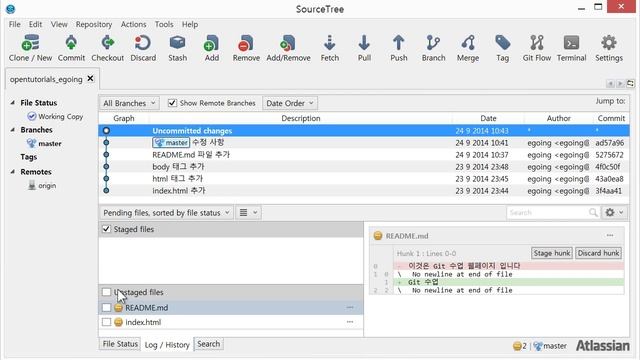Open the Tools menu
The image size is (640, 360).
click(x=164, y=24)
